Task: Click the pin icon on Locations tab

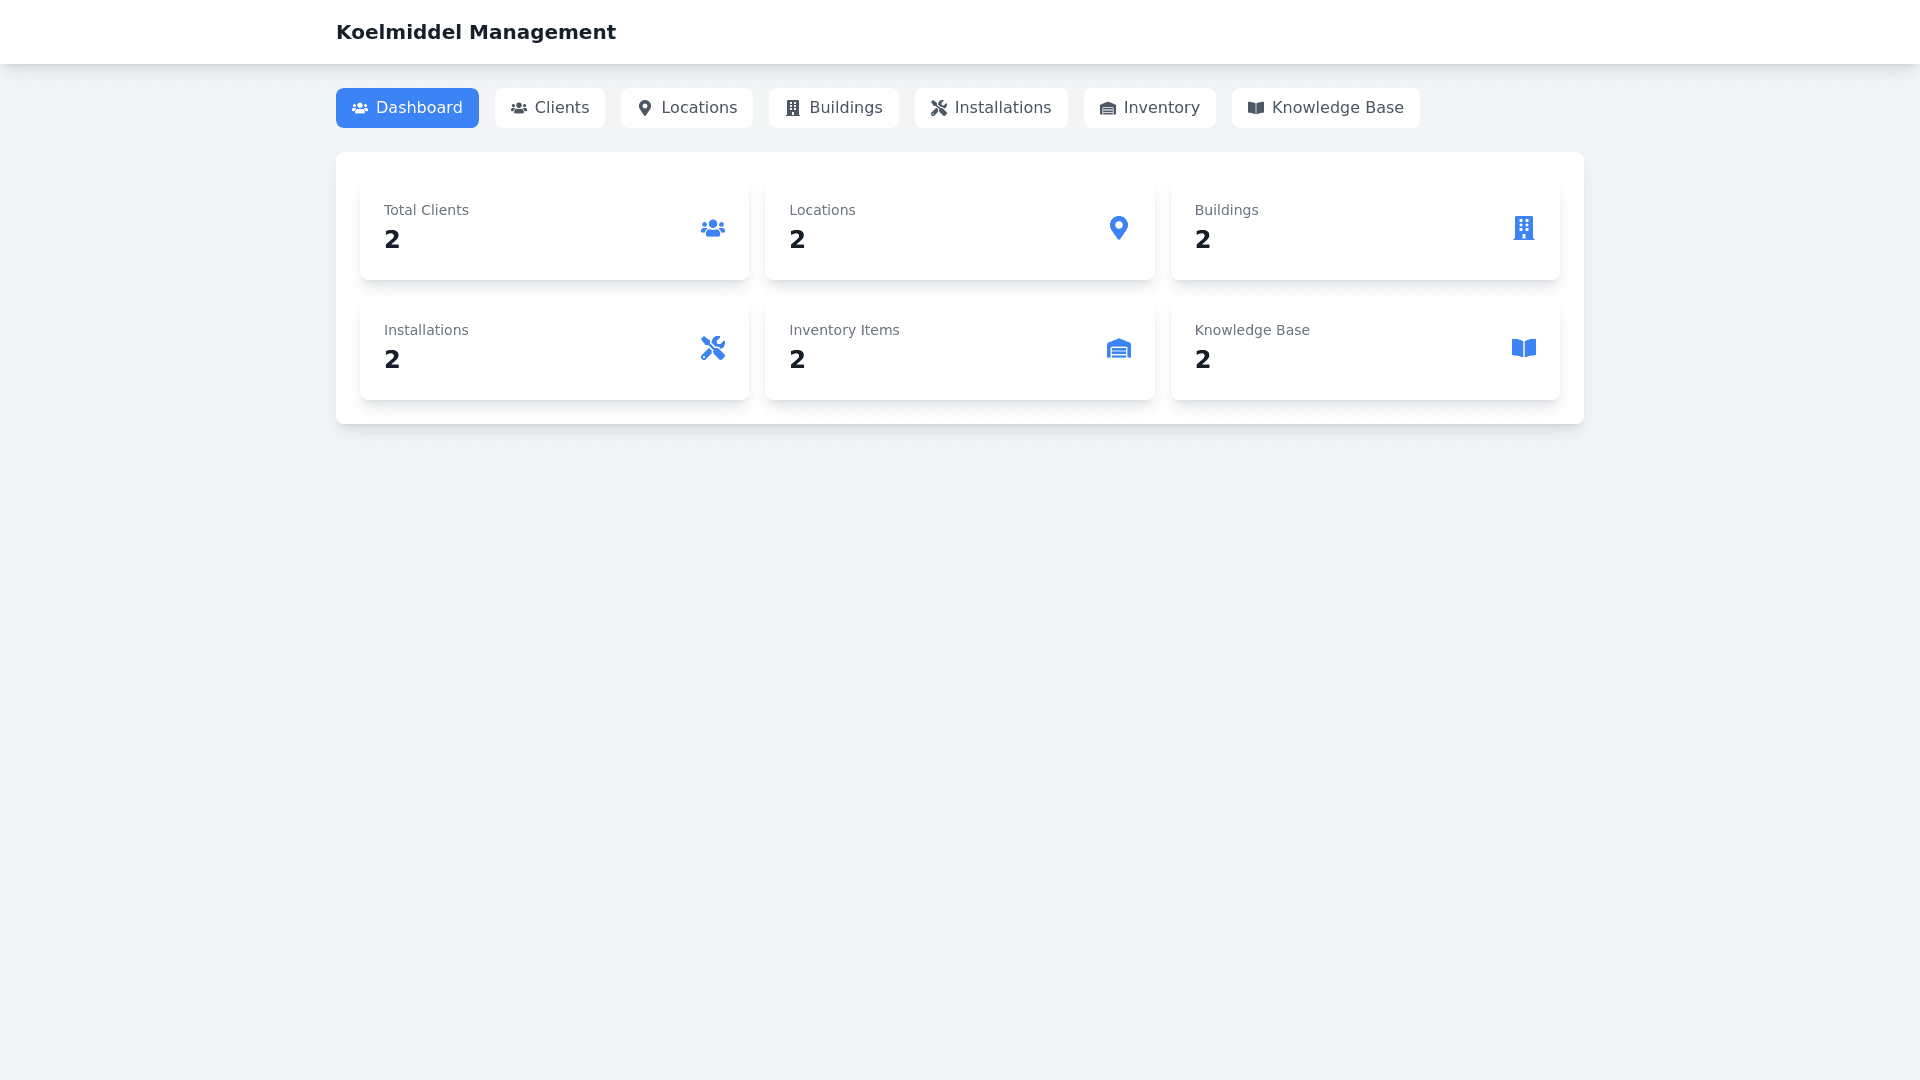Action: pos(645,108)
